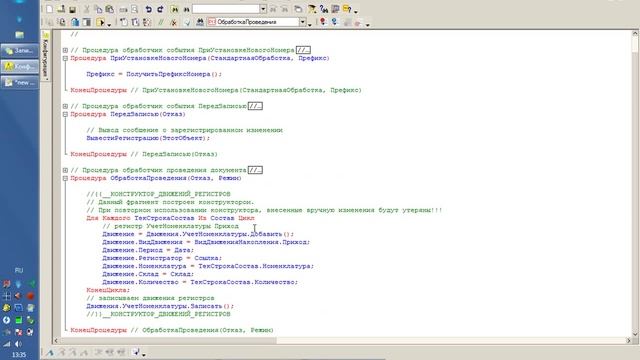Click the Undo arrow icon
The image size is (640, 360).
(x=149, y=9)
